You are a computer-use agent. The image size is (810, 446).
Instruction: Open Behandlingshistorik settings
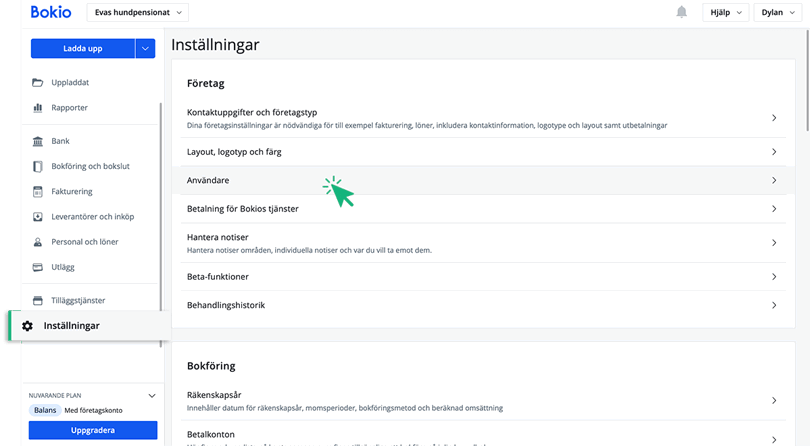483,305
